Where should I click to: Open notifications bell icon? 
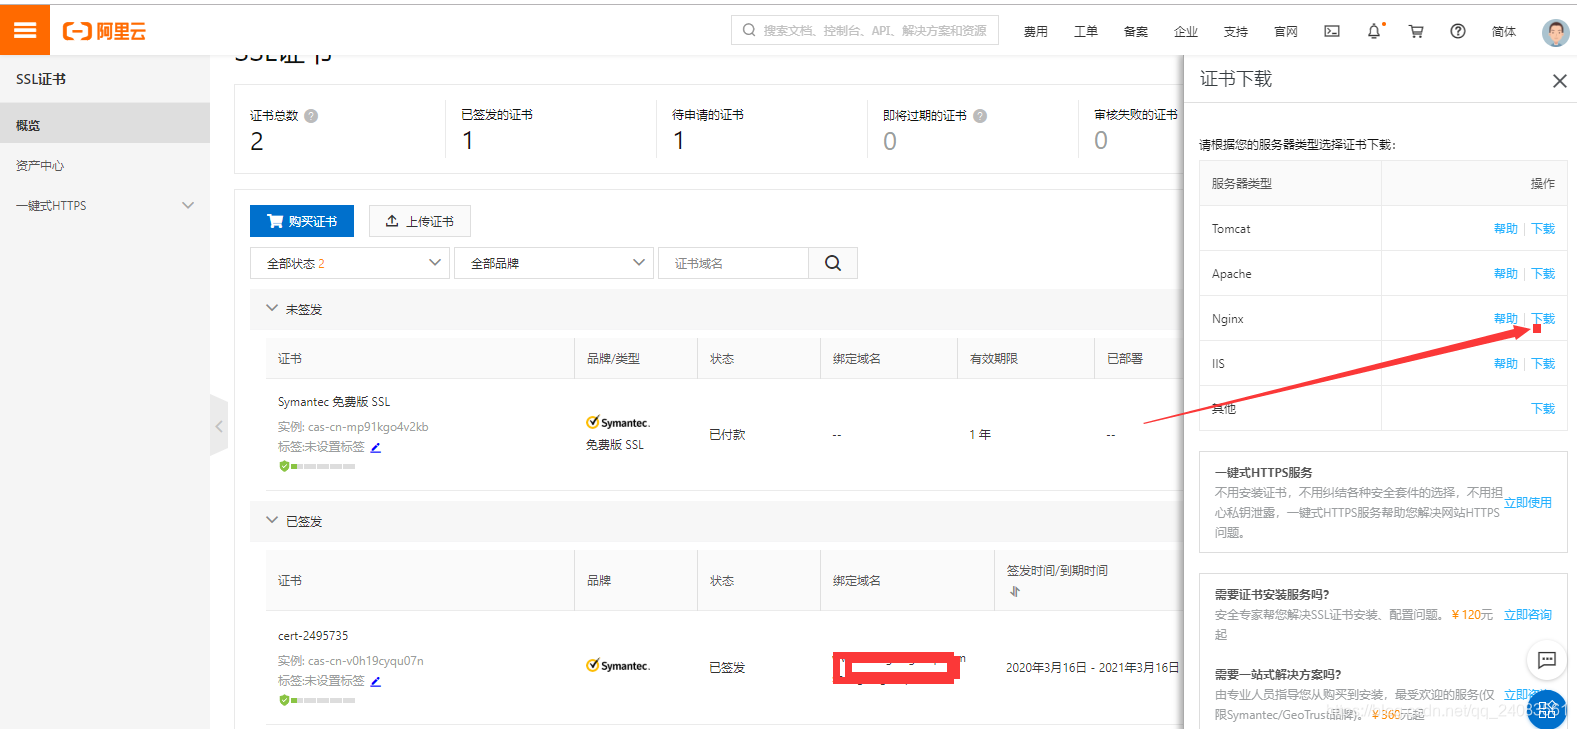[1374, 31]
